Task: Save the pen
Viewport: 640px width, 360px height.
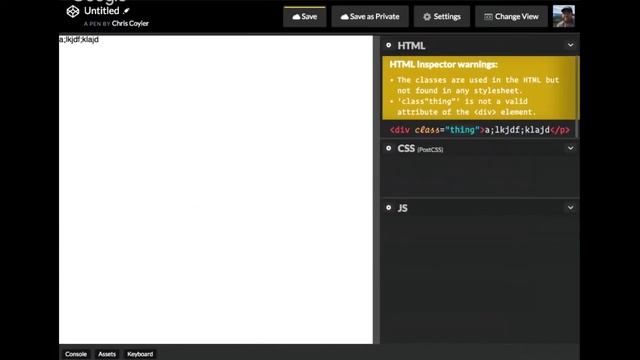Action: coord(304,17)
